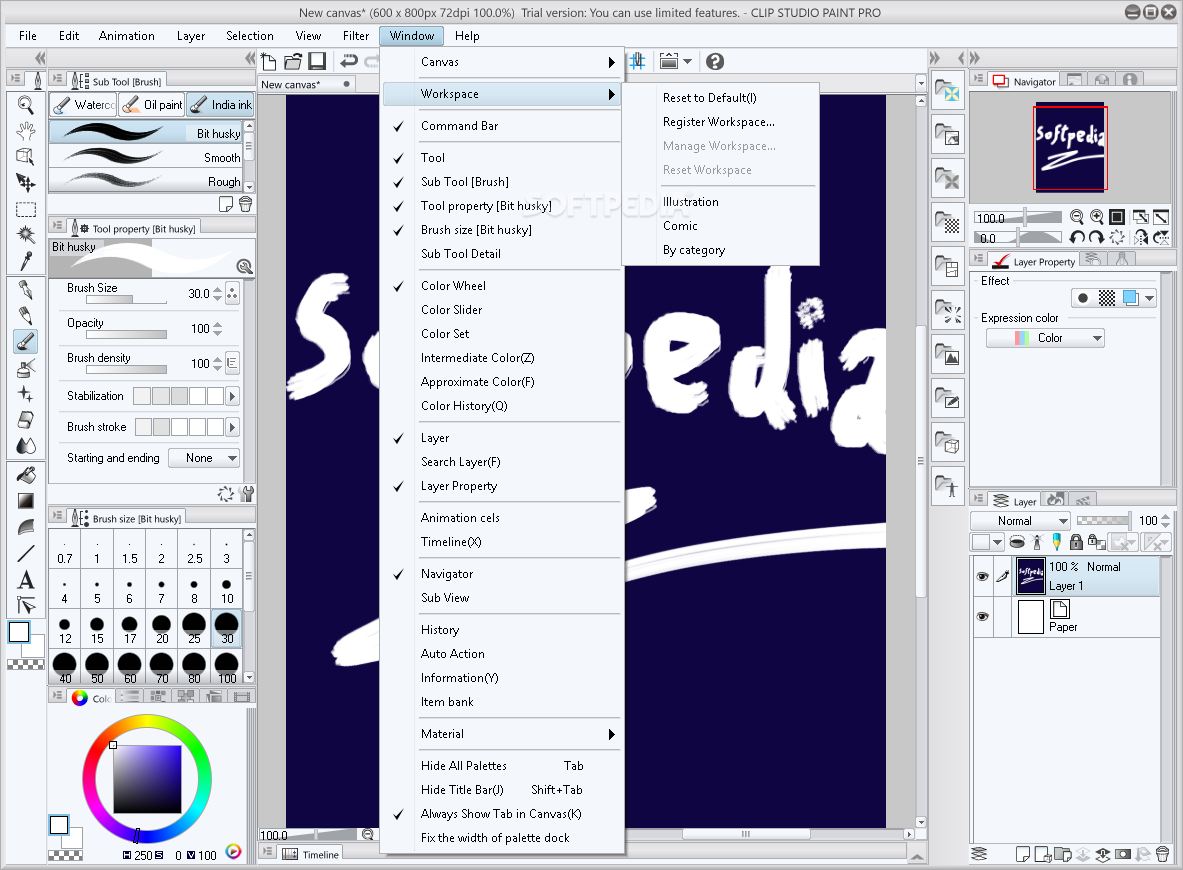Select the Auto select magic wand tool
Image resolution: width=1183 pixels, height=870 pixels.
26,234
